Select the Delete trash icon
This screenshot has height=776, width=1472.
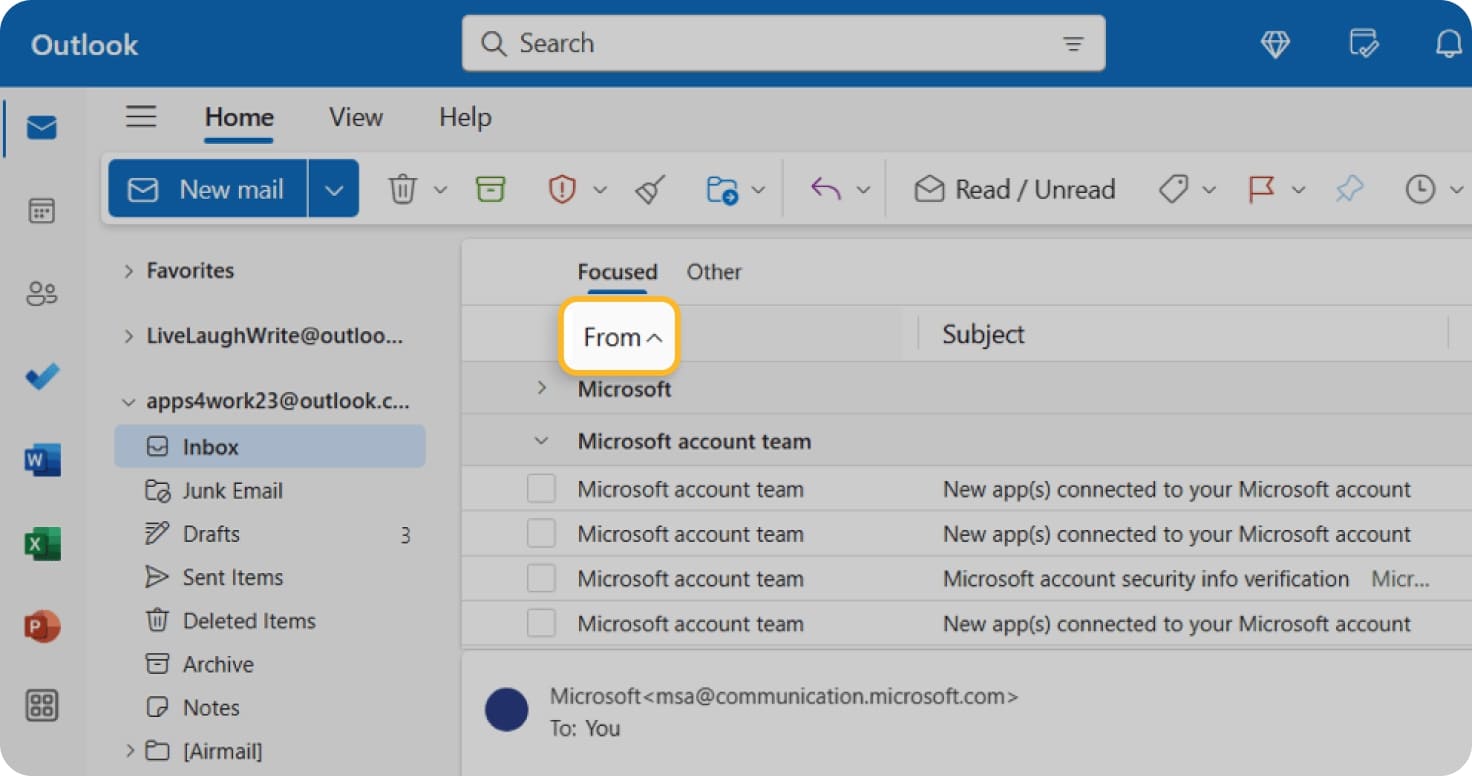[x=401, y=189]
